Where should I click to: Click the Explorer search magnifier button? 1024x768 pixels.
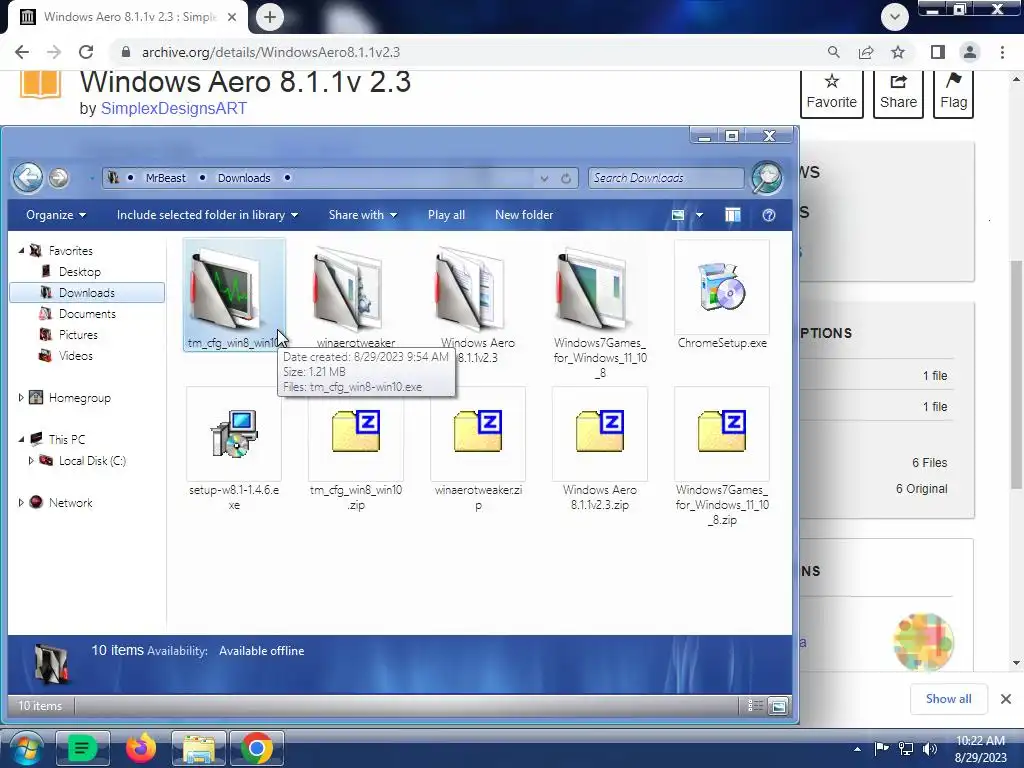pyautogui.click(x=767, y=178)
